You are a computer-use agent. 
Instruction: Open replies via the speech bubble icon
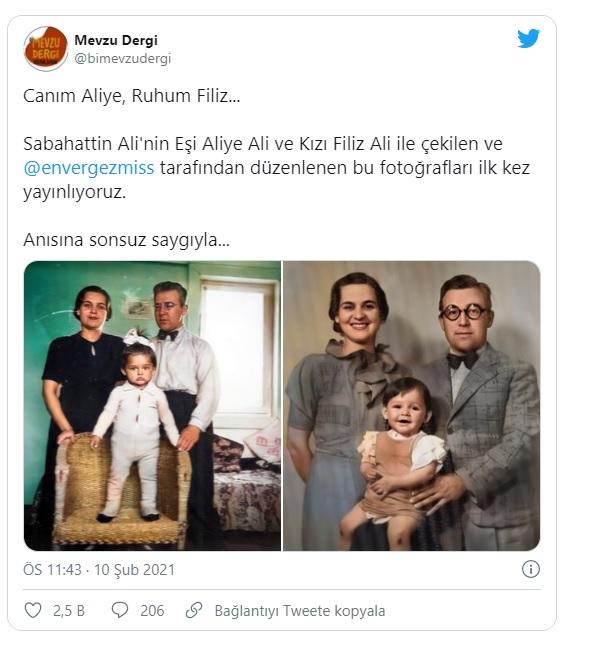[x=120, y=610]
